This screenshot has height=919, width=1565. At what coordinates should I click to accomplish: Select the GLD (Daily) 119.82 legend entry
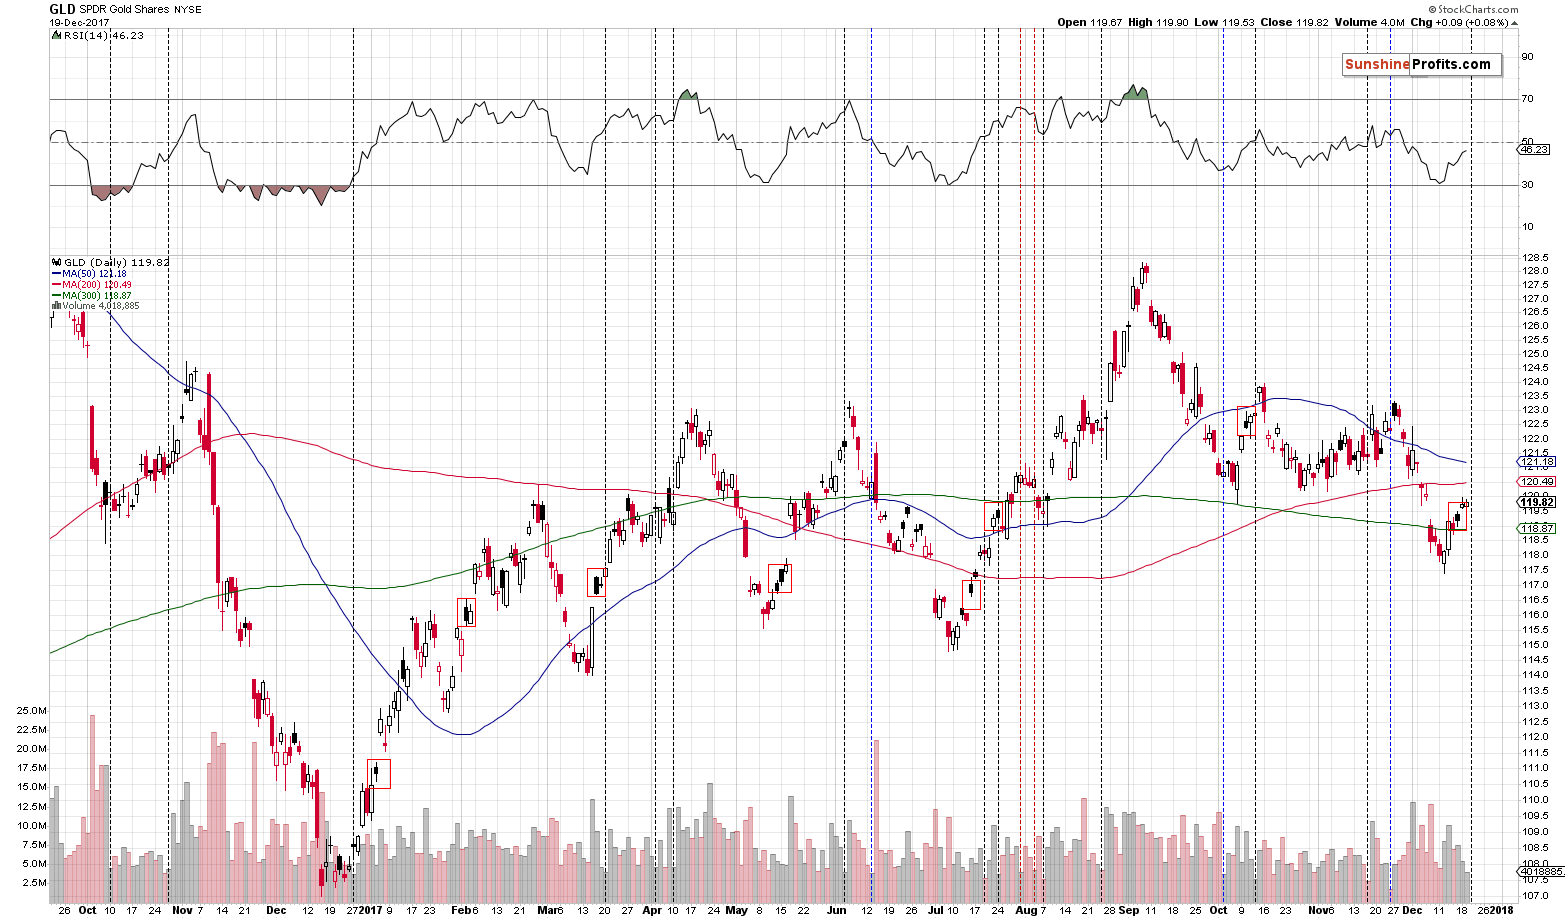(x=110, y=262)
